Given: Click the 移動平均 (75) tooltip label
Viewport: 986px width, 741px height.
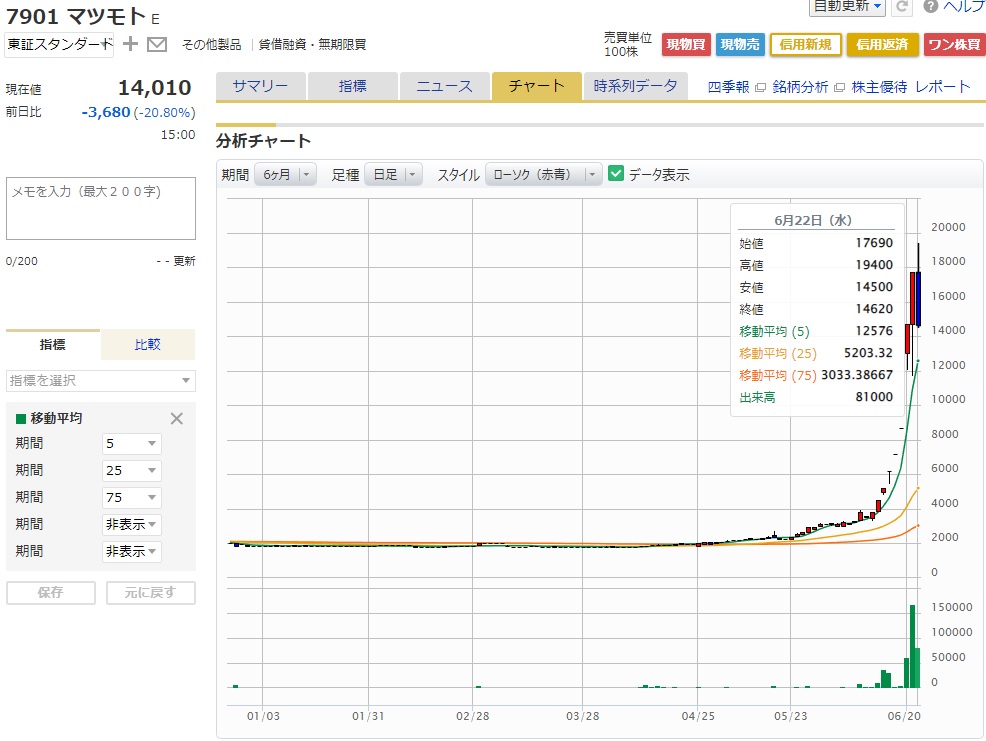Looking at the screenshot, I should (x=778, y=375).
